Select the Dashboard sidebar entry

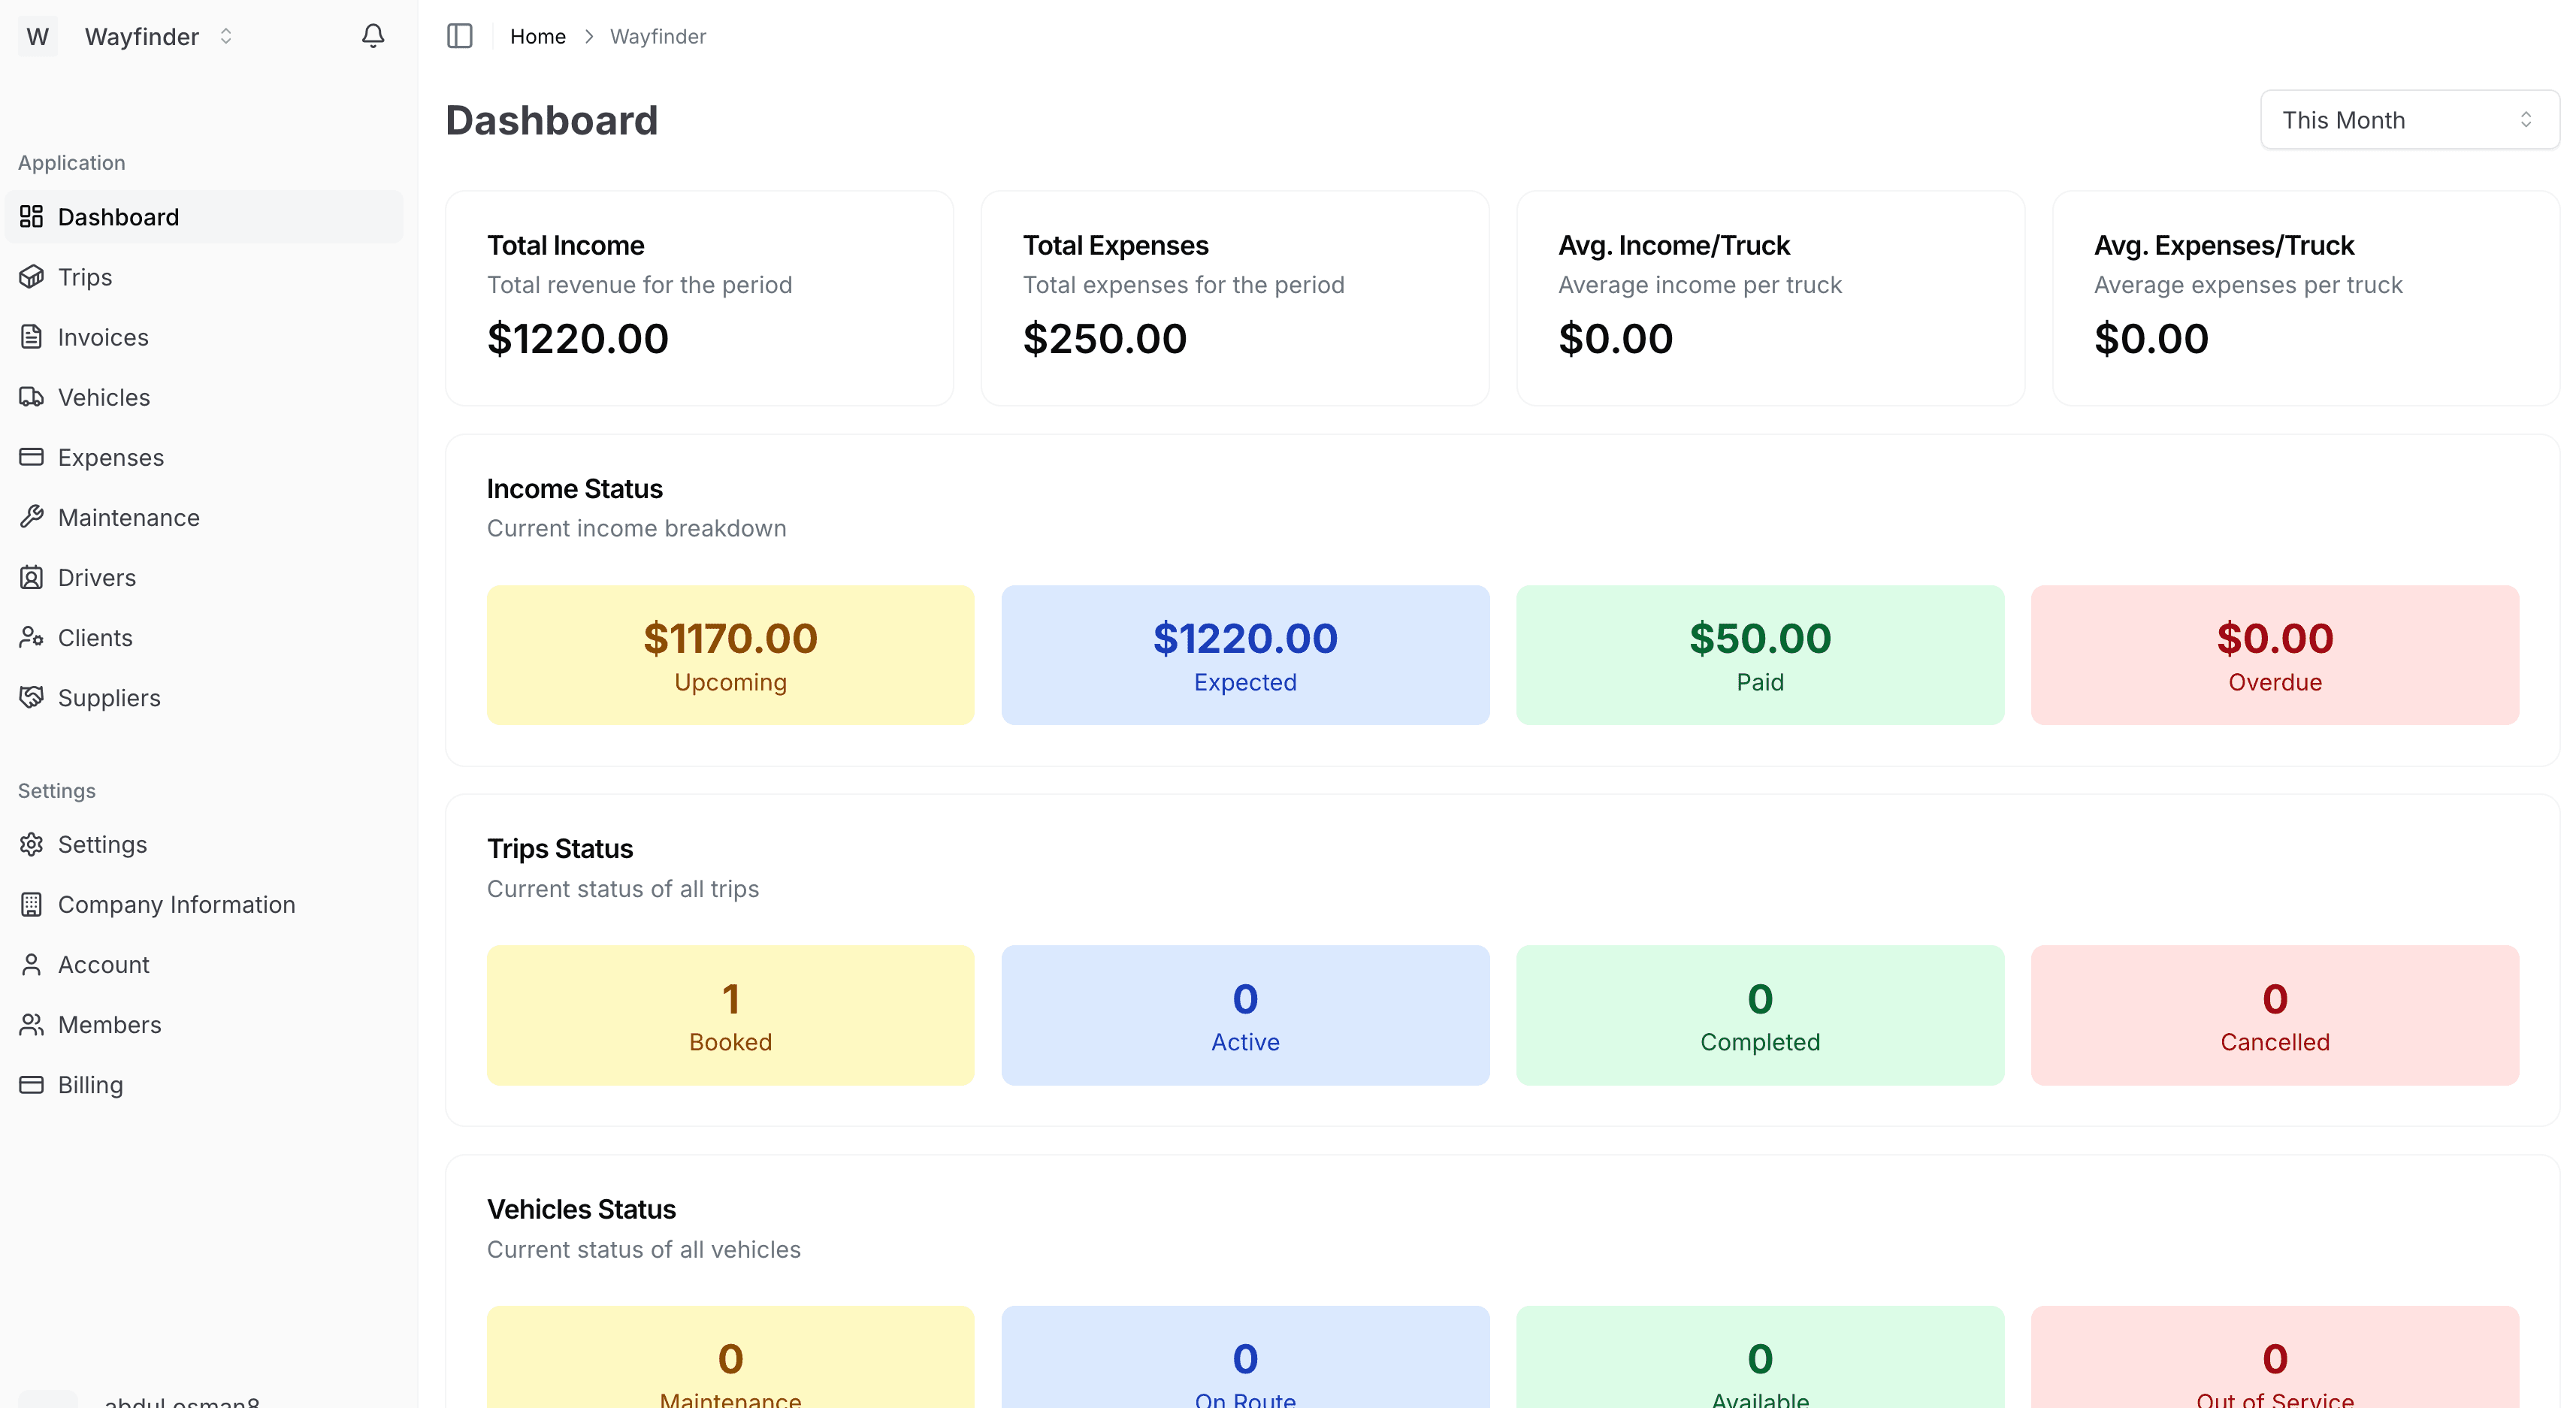pyautogui.click(x=118, y=217)
